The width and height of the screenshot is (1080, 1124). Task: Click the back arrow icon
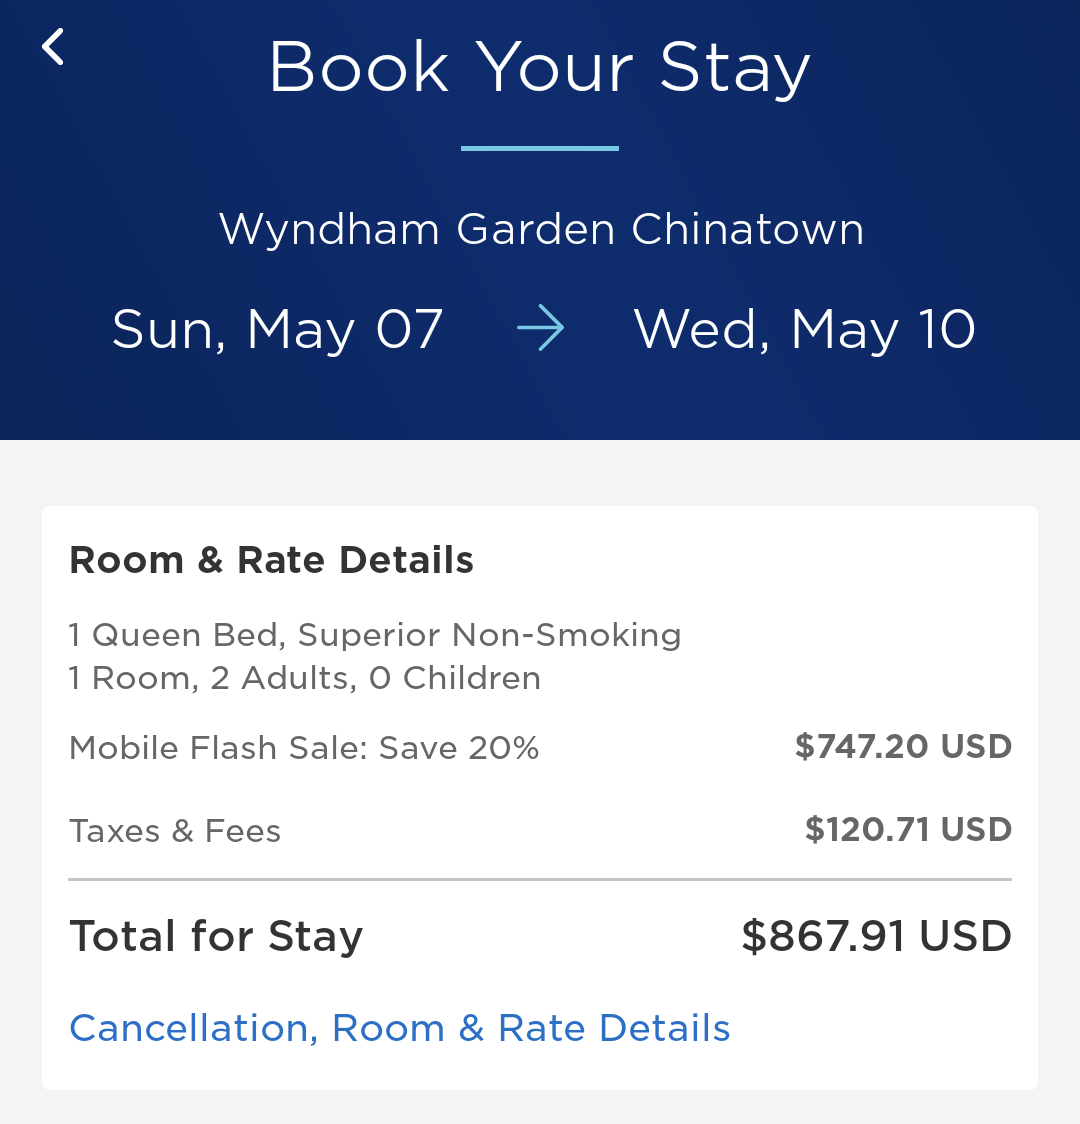coord(52,48)
